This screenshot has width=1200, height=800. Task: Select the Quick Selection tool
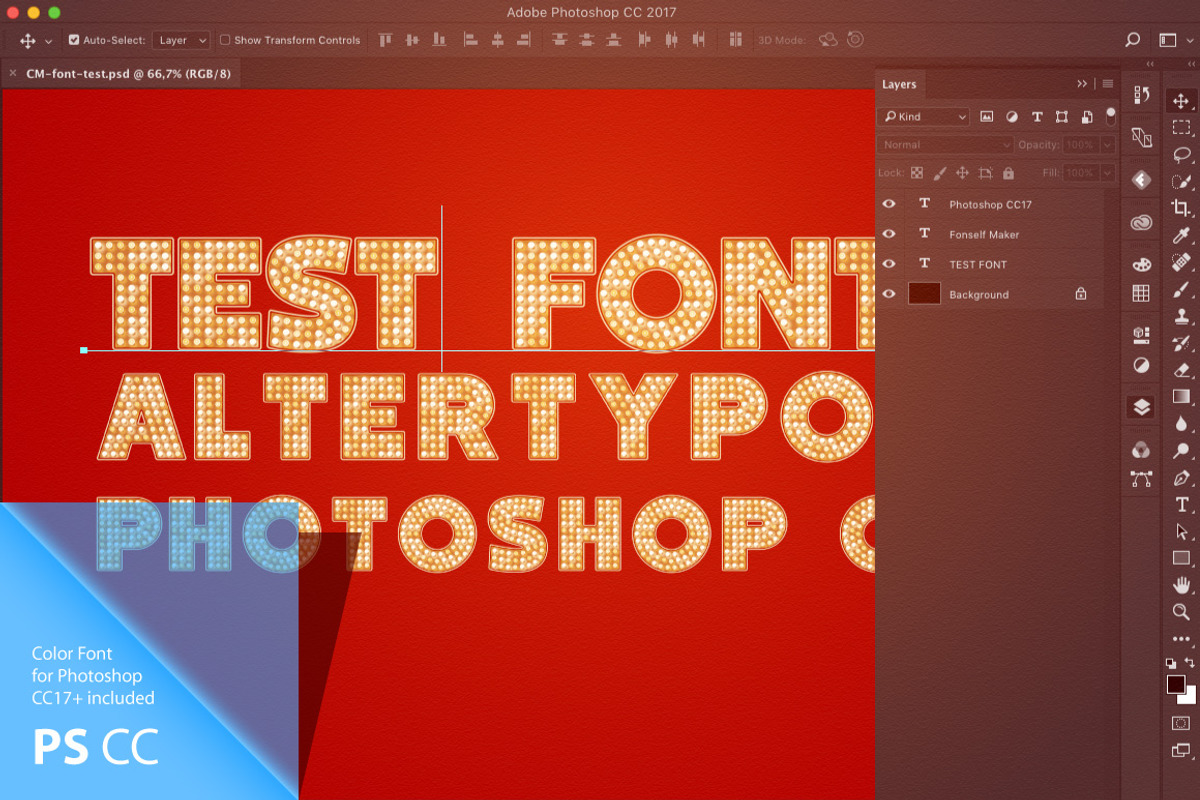click(1181, 181)
